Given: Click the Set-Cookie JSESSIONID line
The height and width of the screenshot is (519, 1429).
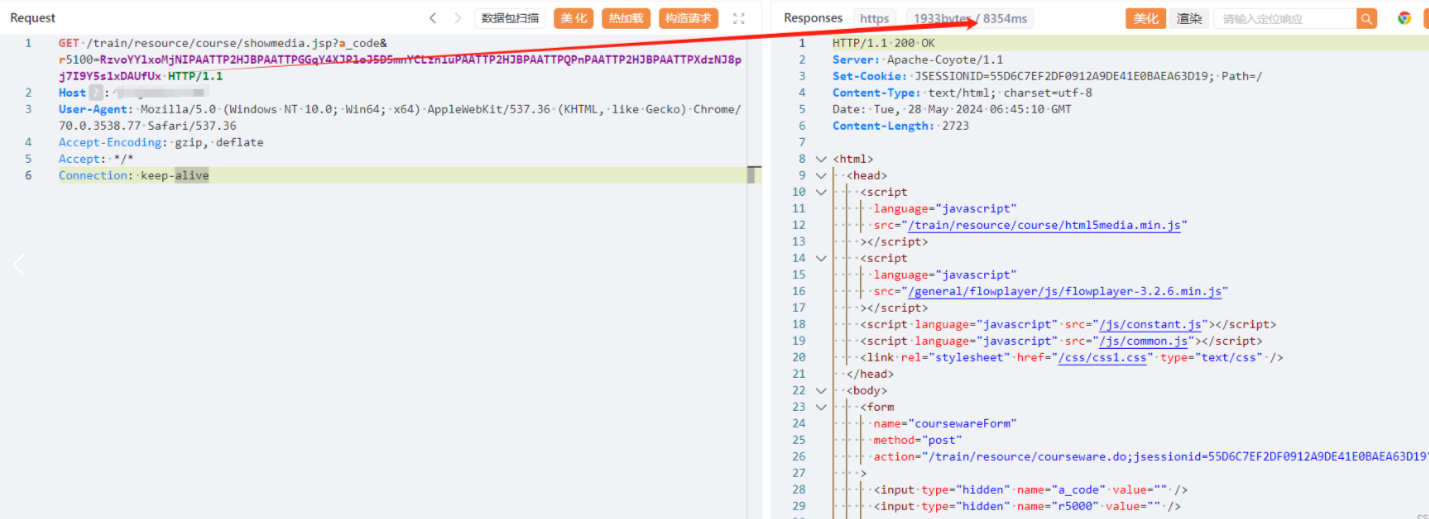Looking at the screenshot, I should (1047, 76).
